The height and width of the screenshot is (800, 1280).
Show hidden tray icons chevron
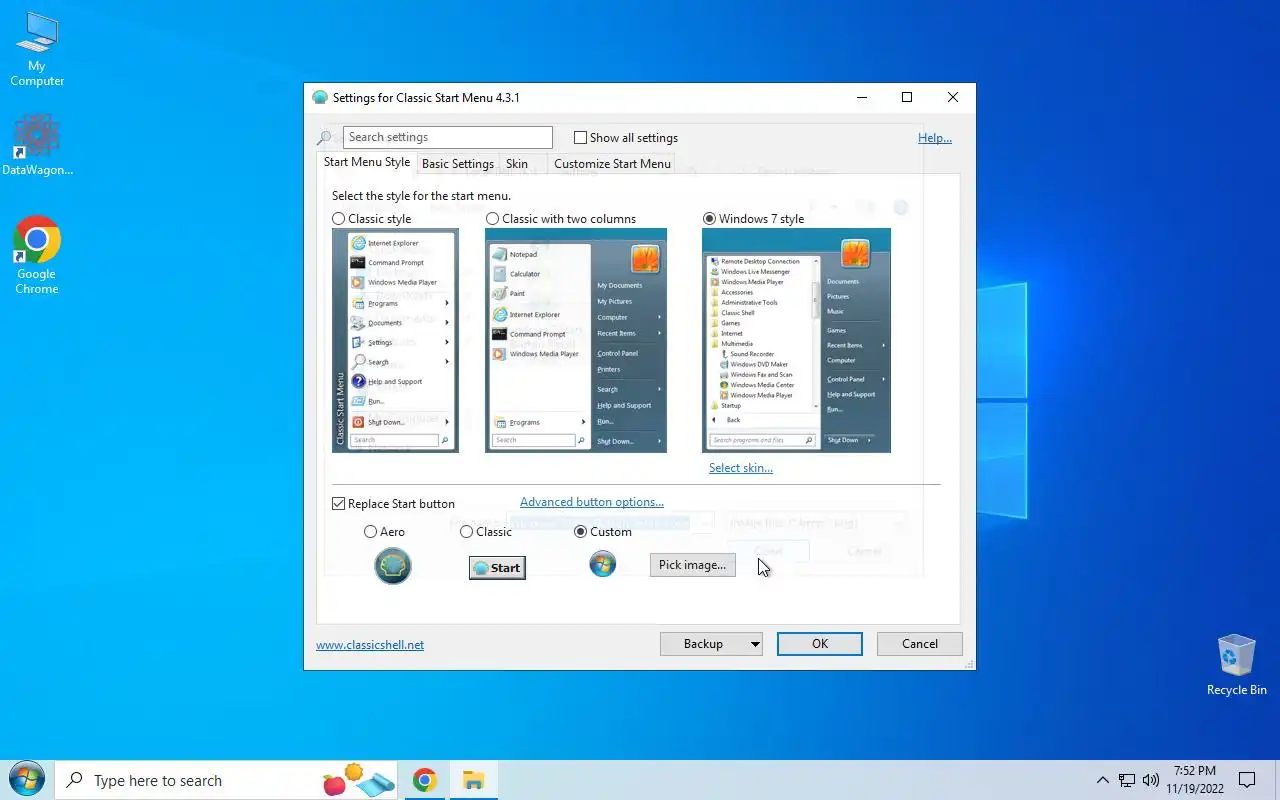click(x=1102, y=780)
